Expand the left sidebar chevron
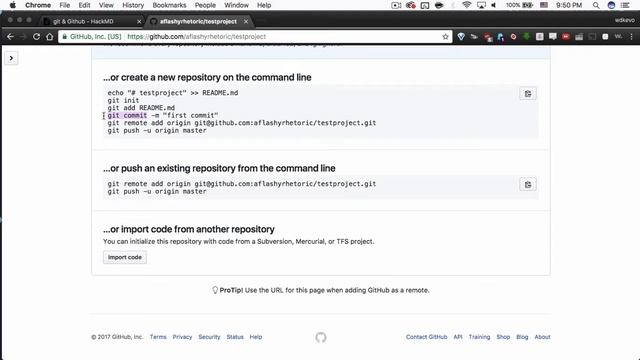The width and height of the screenshot is (640, 360). (x=11, y=58)
